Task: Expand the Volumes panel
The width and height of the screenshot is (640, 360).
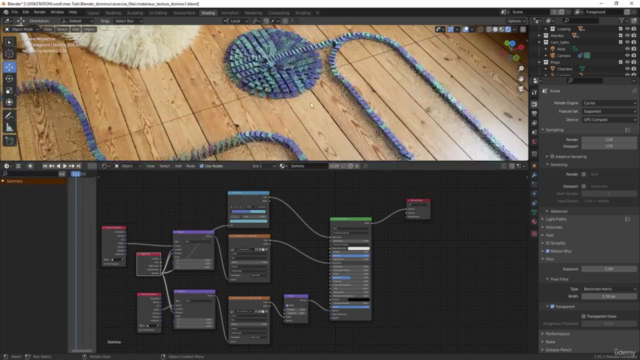Action: (554, 227)
